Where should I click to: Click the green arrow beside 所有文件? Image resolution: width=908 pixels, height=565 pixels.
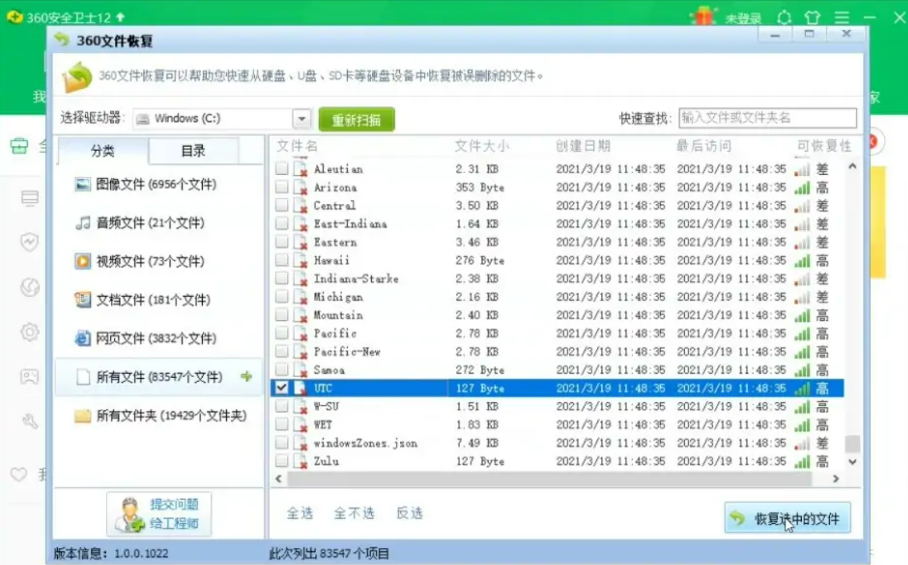pyautogui.click(x=247, y=377)
